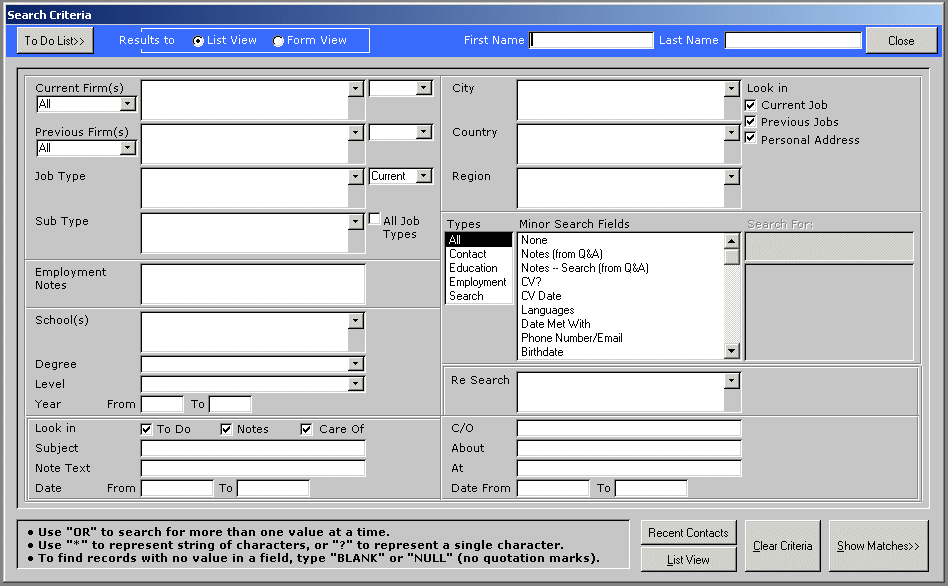Select the List View radio button
This screenshot has height=586, width=948.
click(198, 41)
